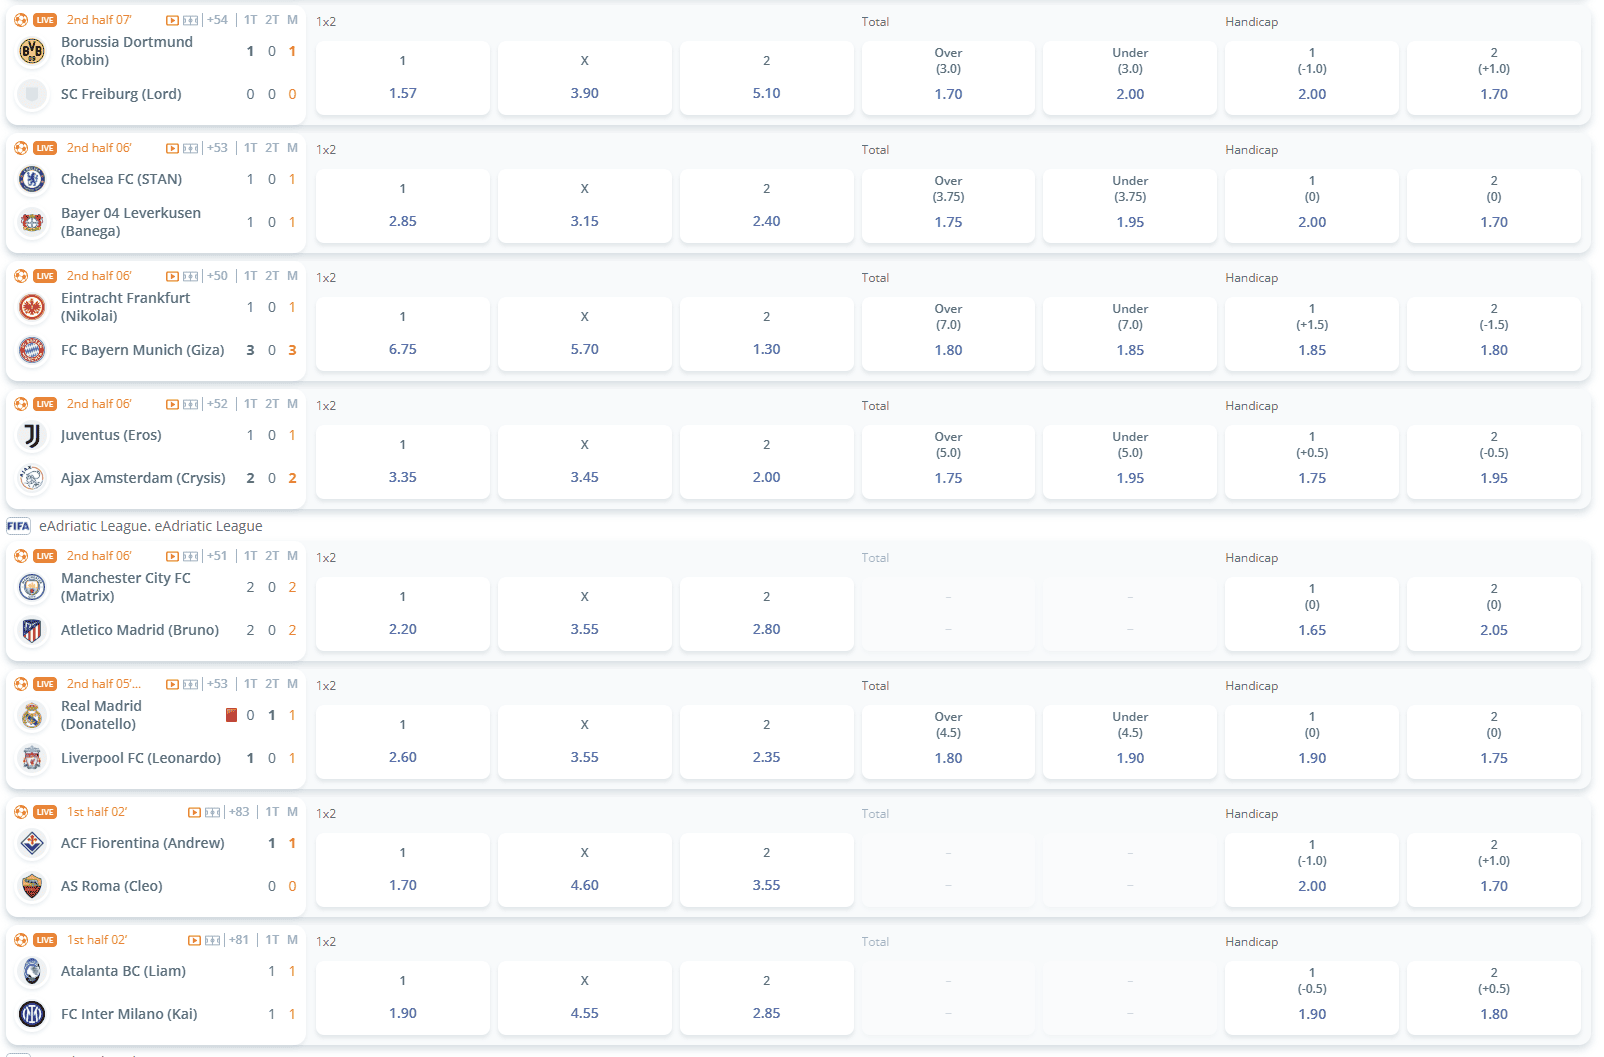Screen dimensions: 1604x1057
Task: Click the Eintracht Frankfurt logo
Action: (x=32, y=307)
